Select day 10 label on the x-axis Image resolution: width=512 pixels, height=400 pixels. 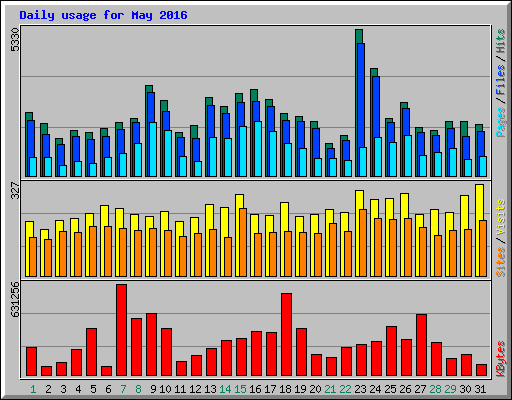pos(165,389)
